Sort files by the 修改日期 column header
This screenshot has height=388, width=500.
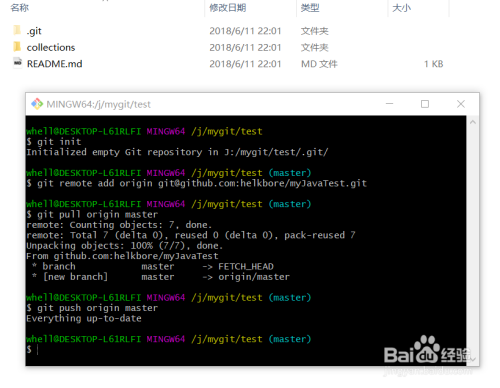228,8
